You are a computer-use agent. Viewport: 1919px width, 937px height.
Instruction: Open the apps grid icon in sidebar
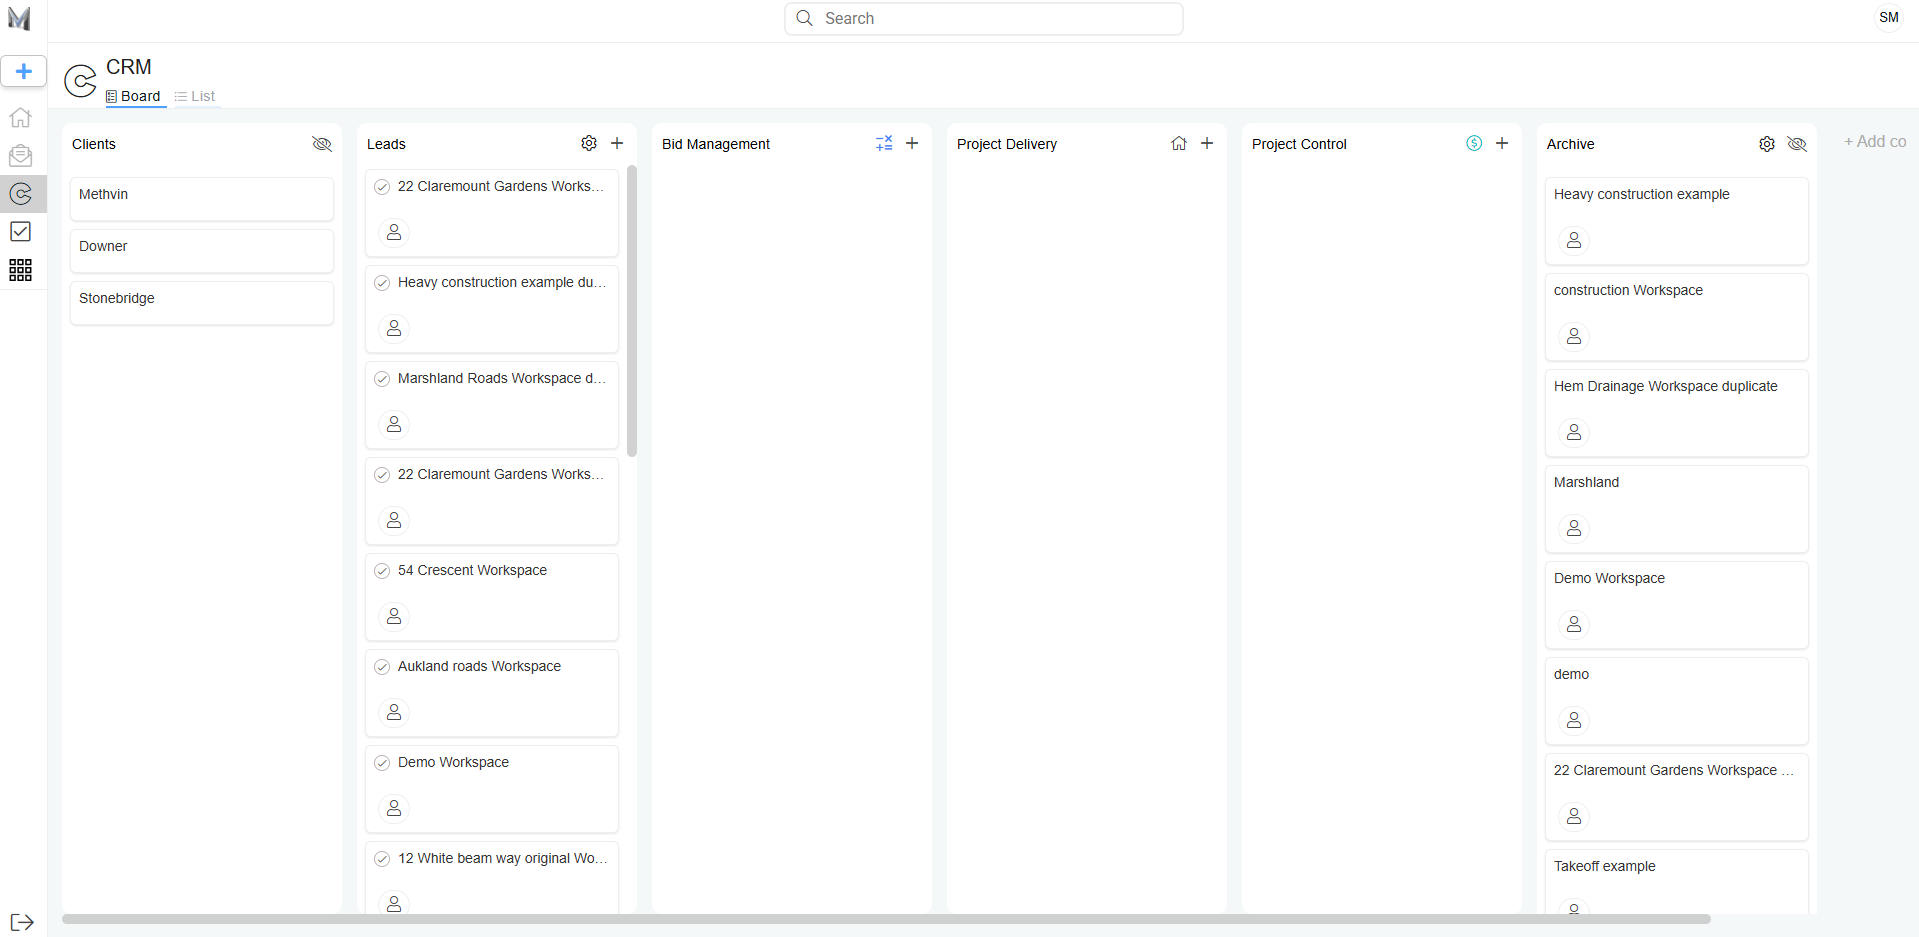pos(20,270)
